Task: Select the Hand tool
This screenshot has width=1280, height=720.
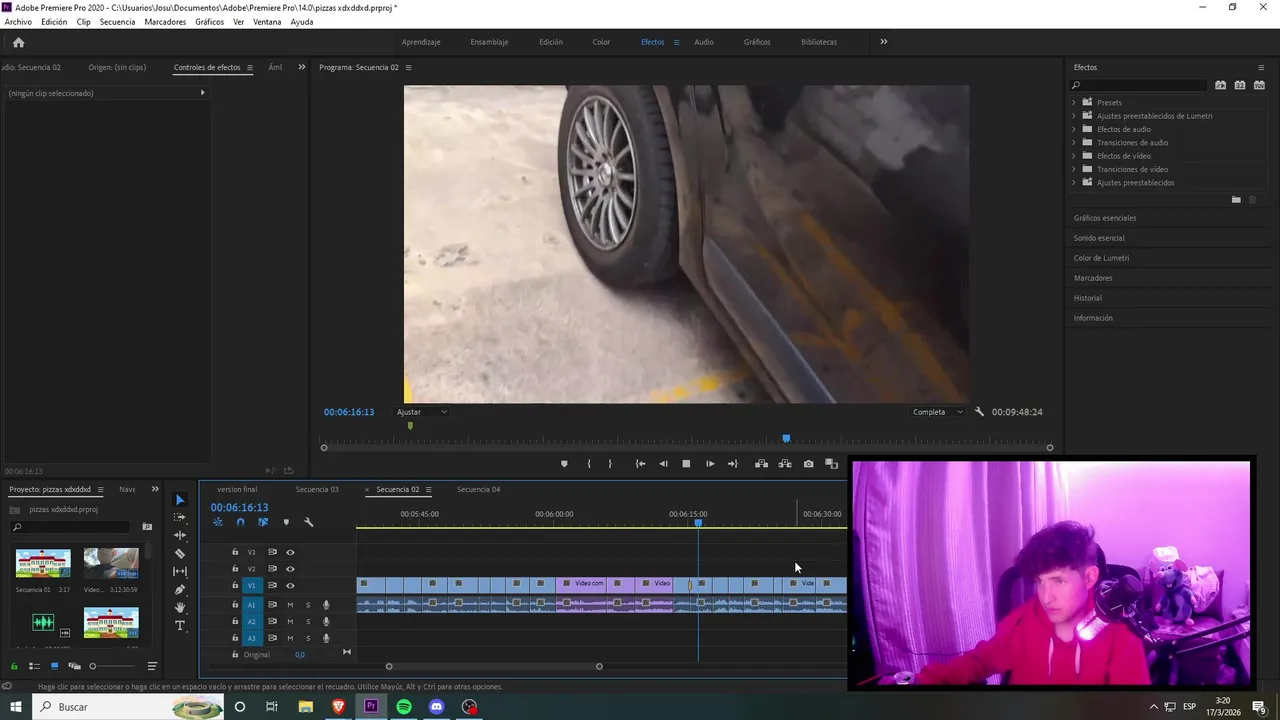Action: (x=180, y=608)
